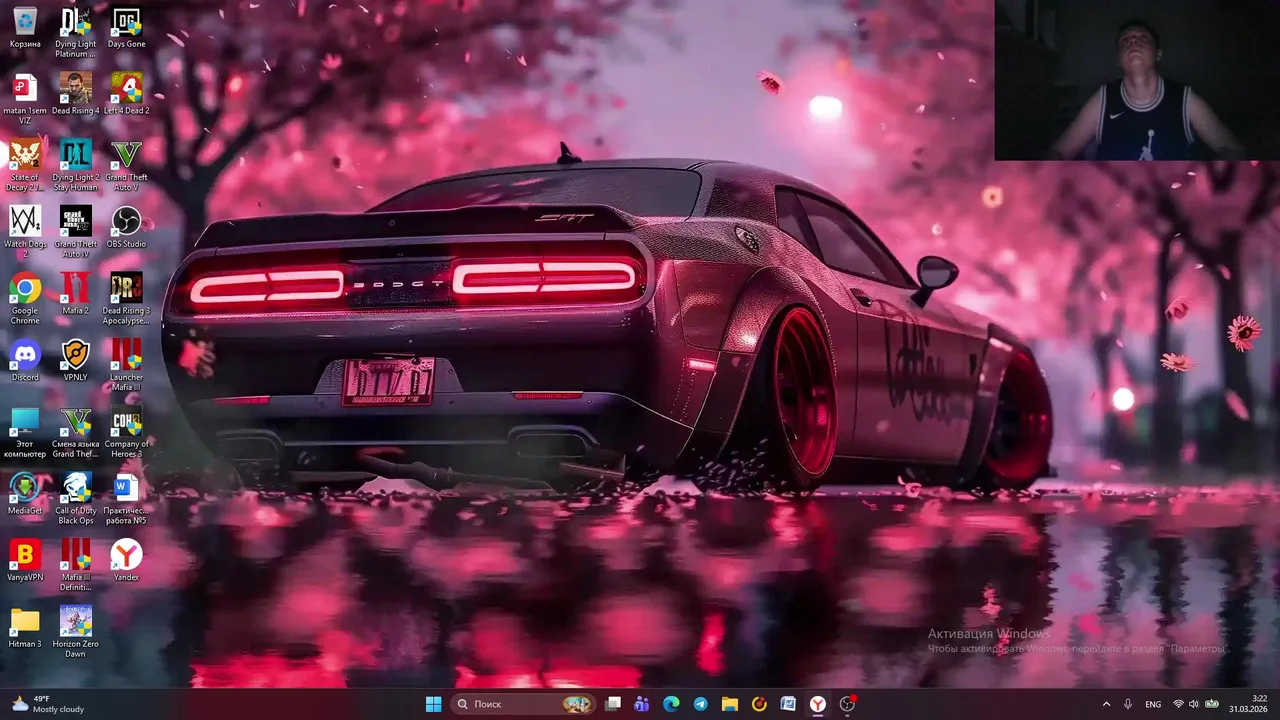Open the weather widget showing Mostly cloudy
1280x720 pixels.
tap(48, 704)
